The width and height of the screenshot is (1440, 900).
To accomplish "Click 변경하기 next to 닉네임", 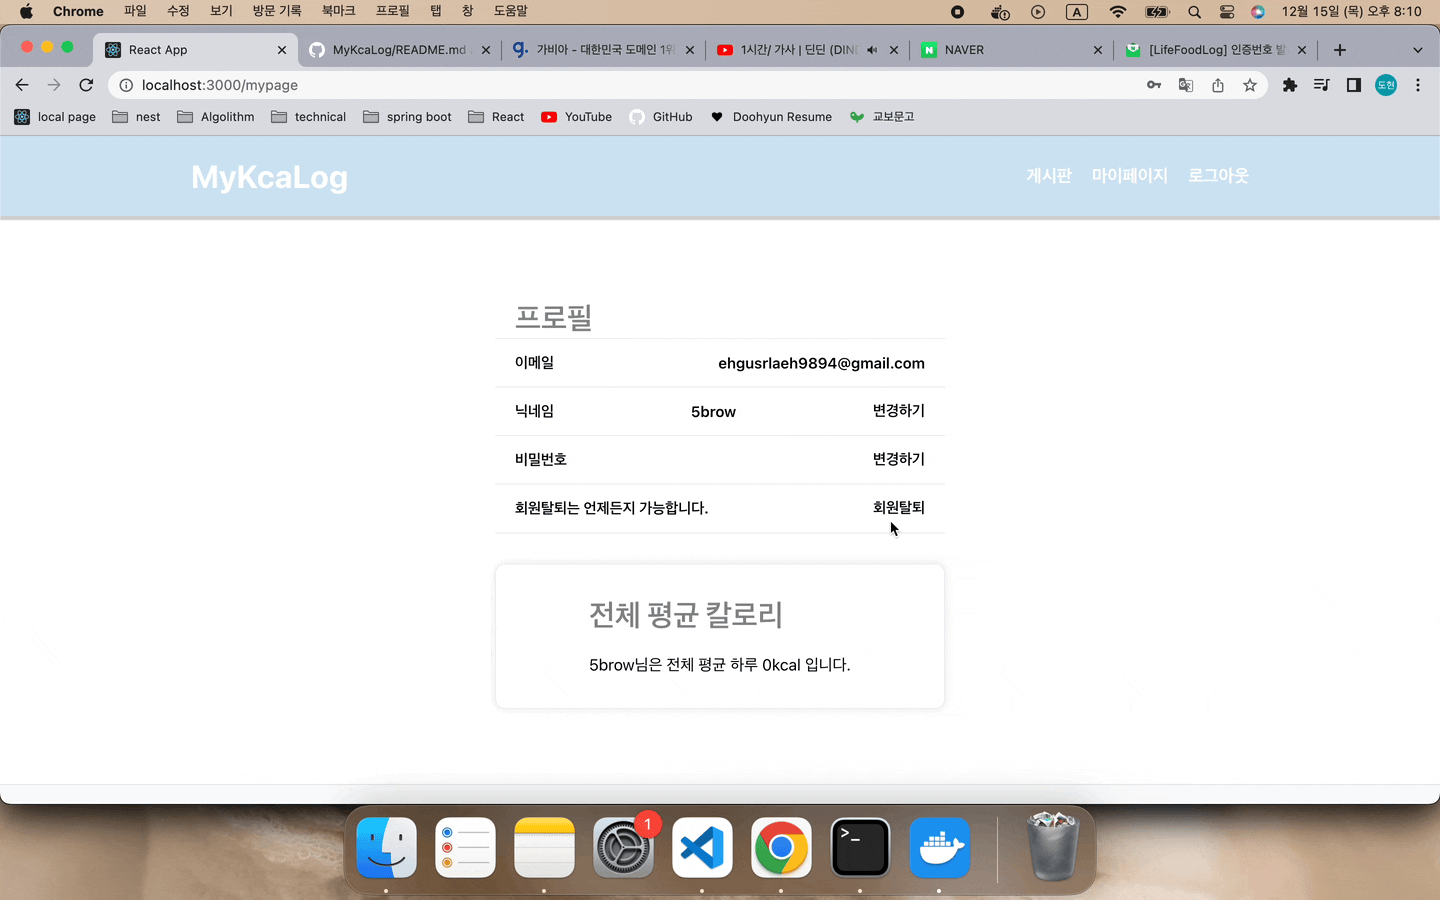I will pyautogui.click(x=898, y=411).
